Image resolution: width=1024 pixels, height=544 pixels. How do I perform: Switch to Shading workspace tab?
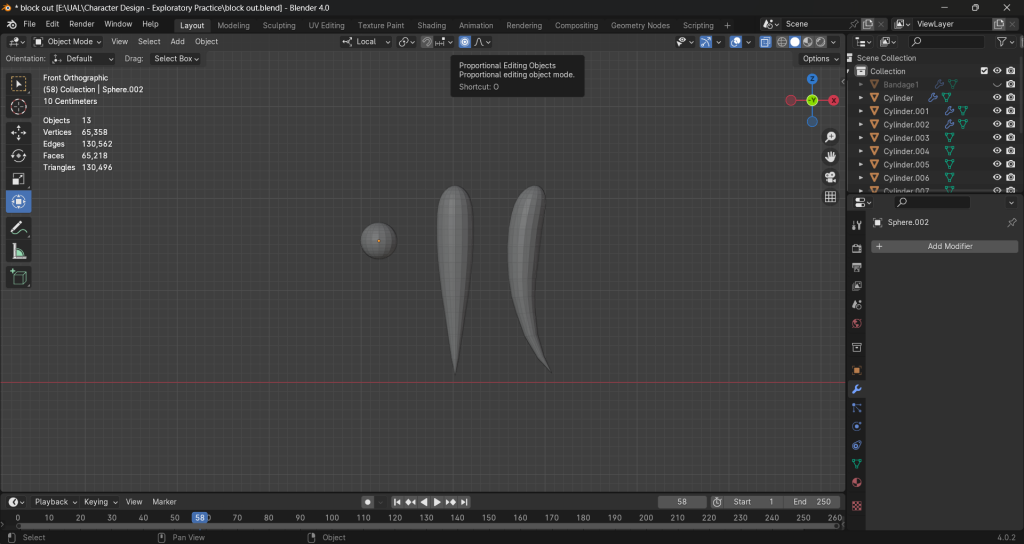click(x=432, y=25)
